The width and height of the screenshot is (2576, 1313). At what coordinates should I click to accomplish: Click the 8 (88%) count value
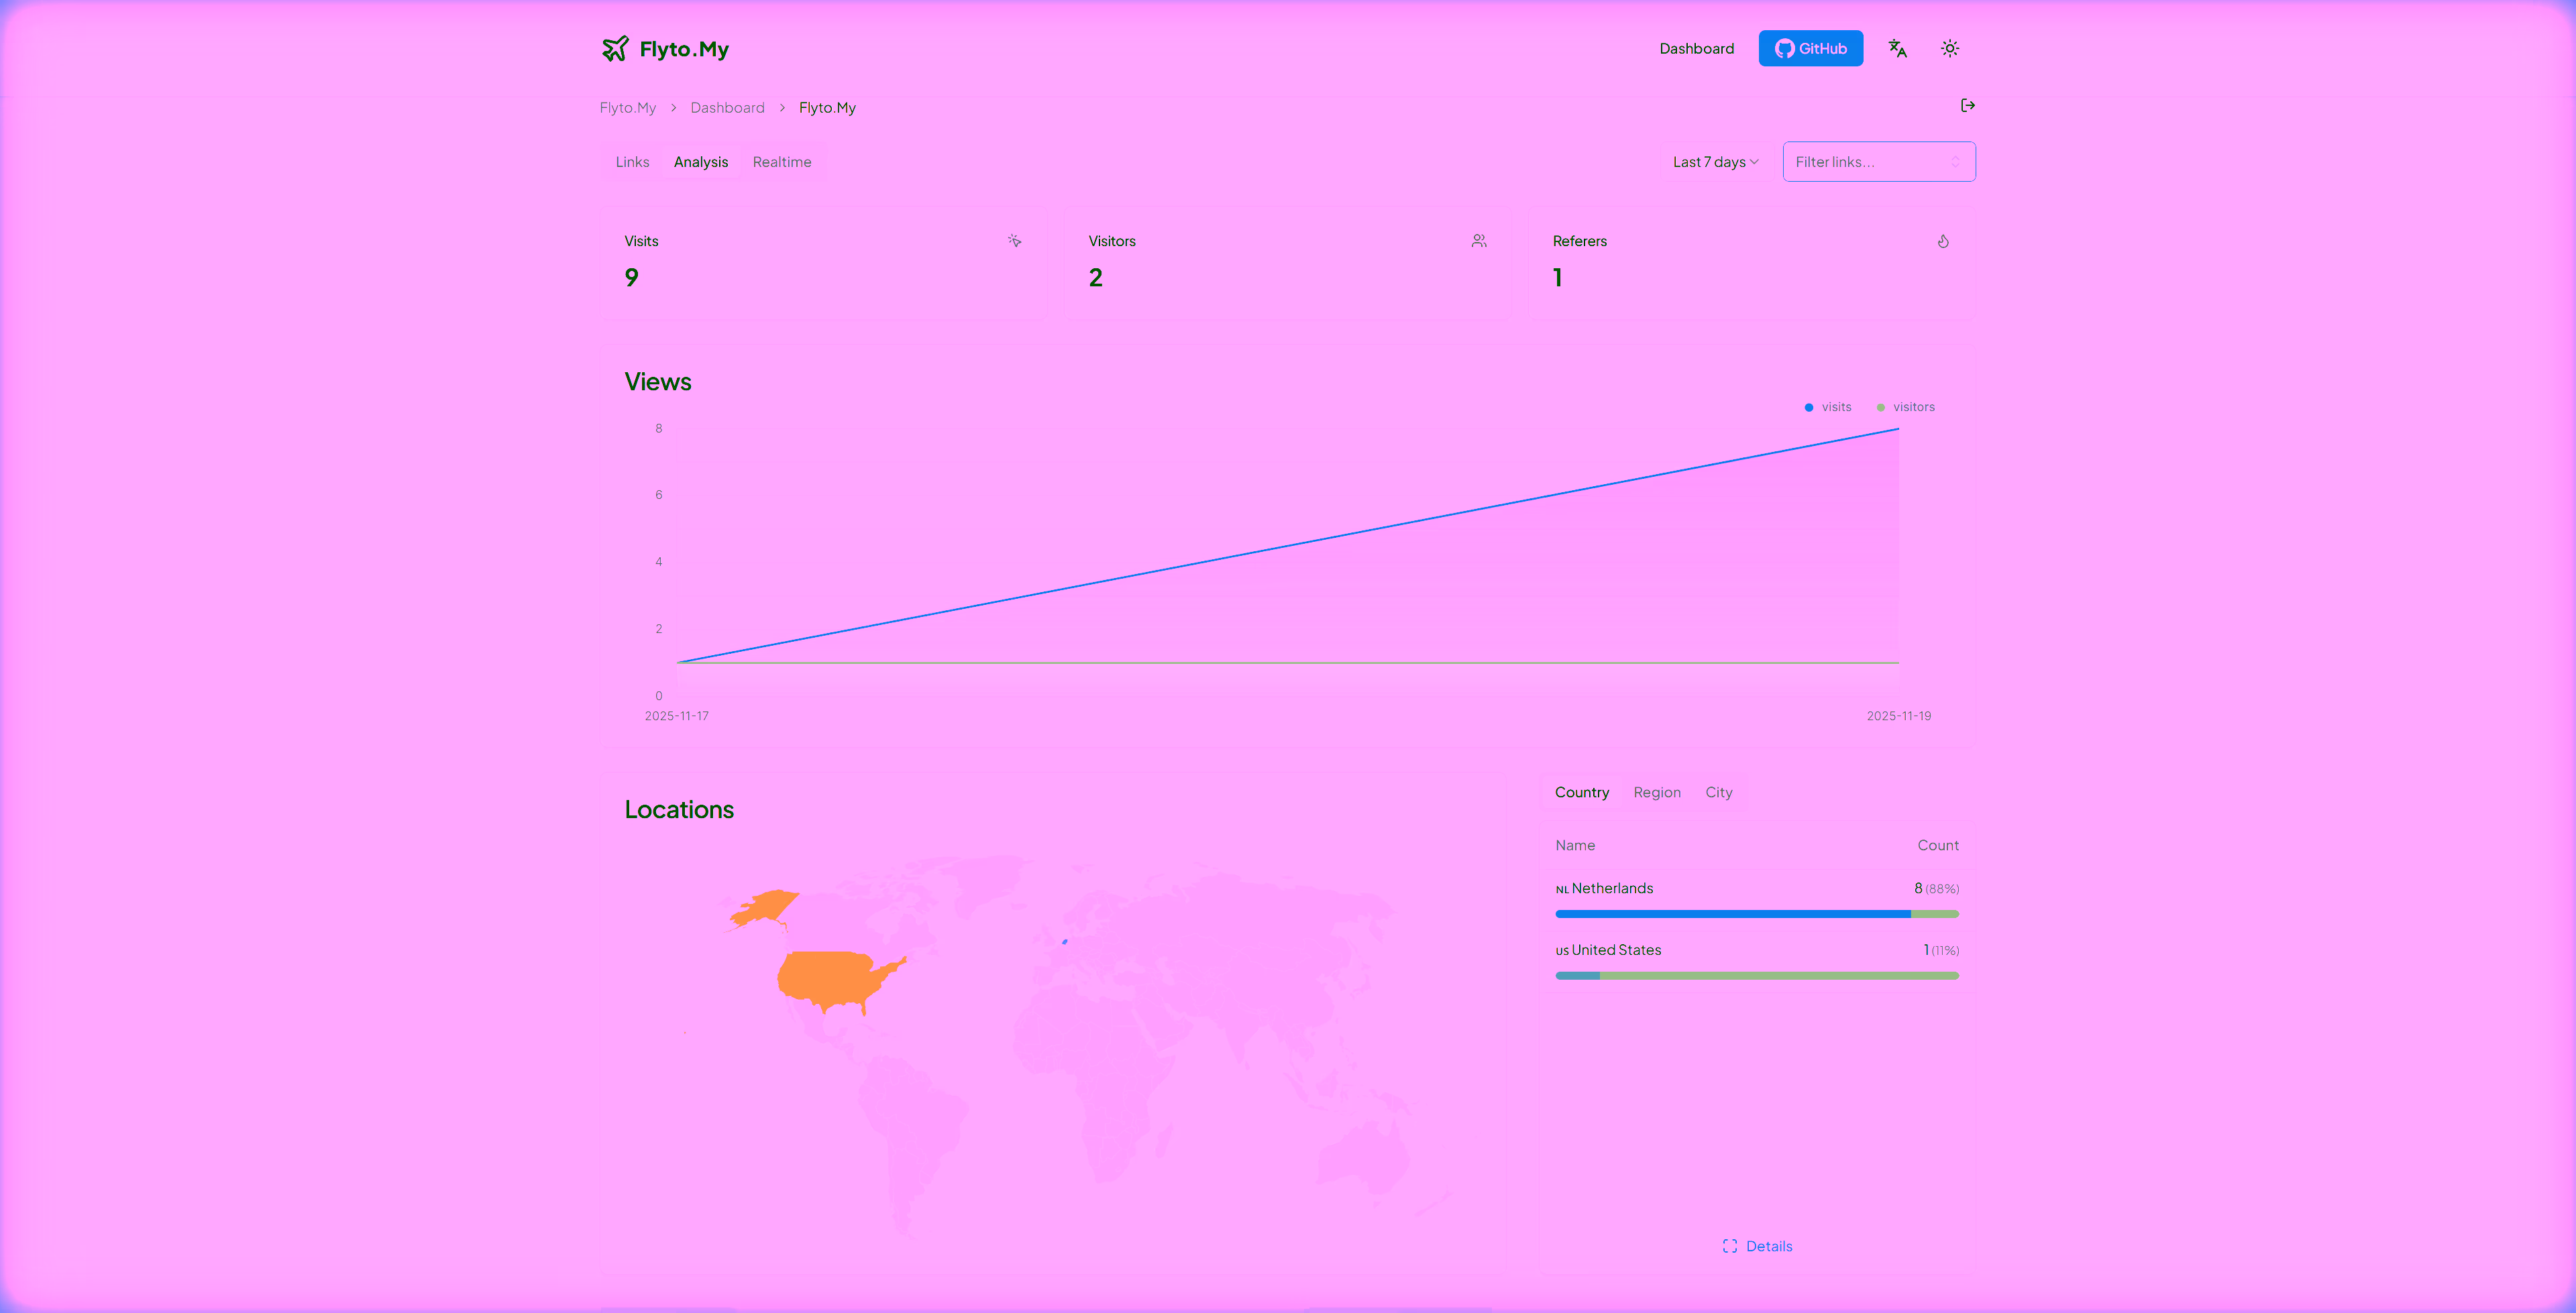pyautogui.click(x=1936, y=888)
